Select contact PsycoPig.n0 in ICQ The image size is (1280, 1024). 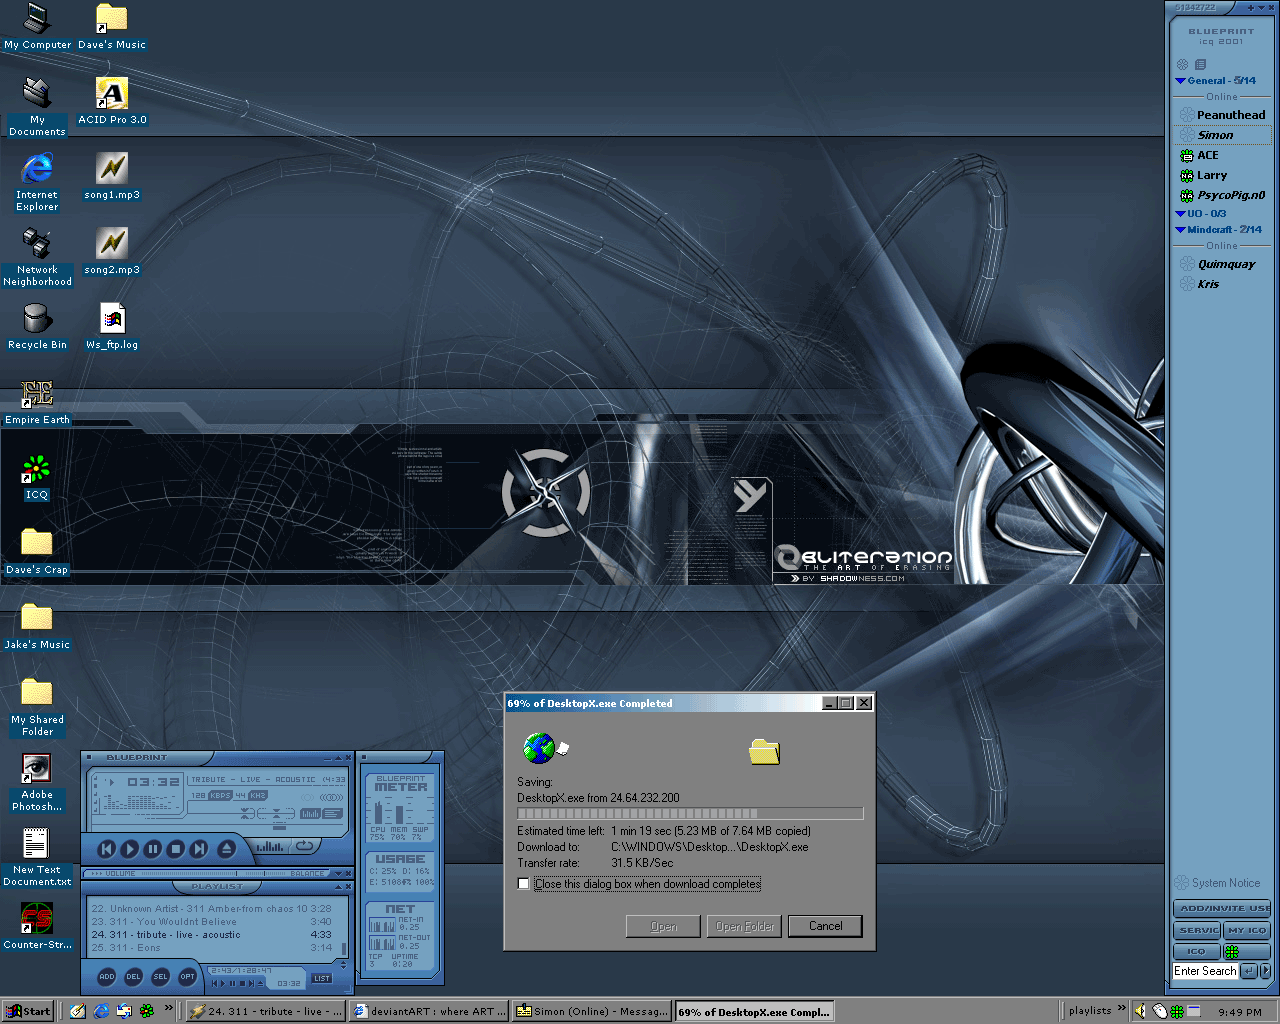1222,195
